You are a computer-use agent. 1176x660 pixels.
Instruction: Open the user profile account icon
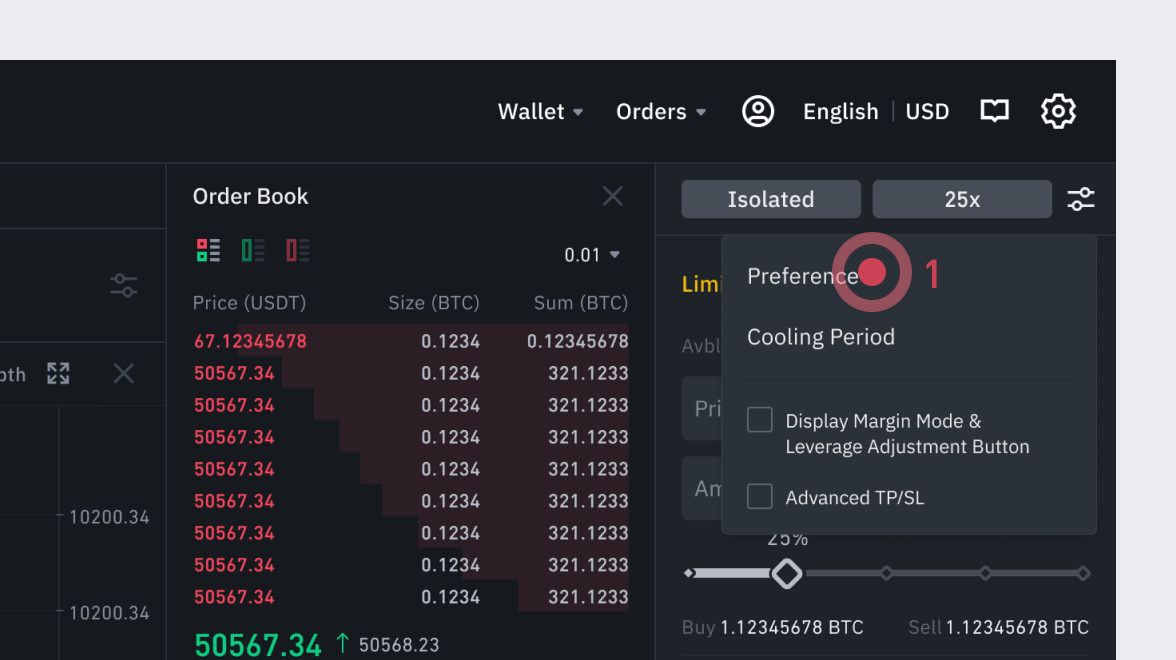point(758,111)
